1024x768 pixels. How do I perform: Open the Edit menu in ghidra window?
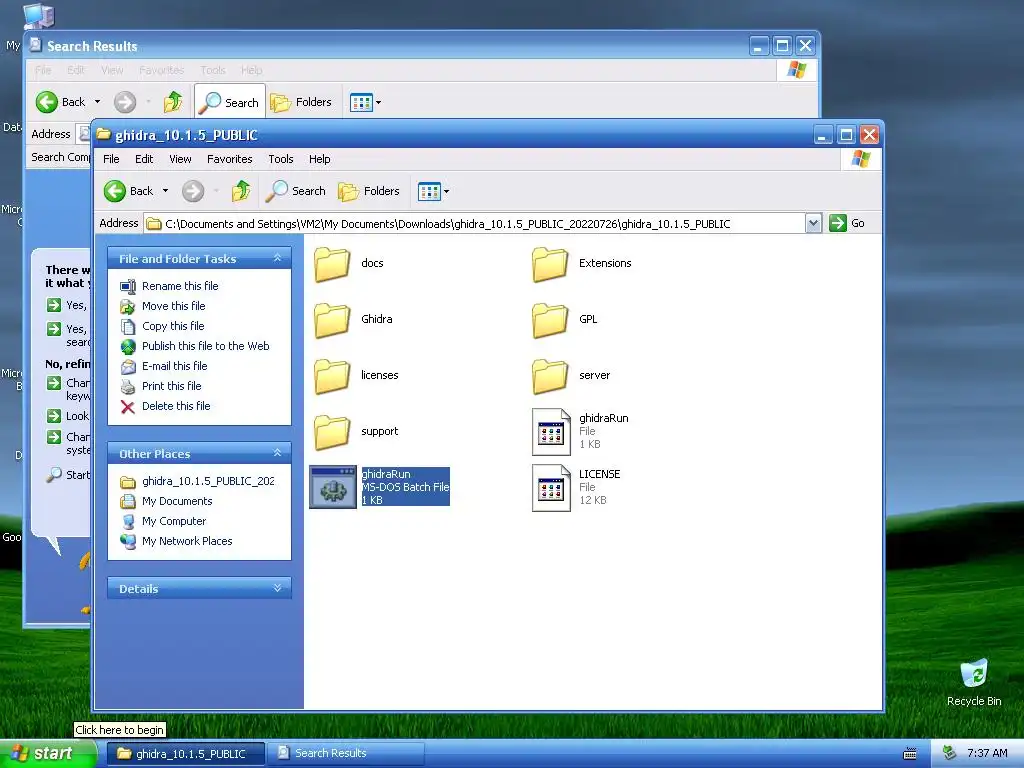144,159
